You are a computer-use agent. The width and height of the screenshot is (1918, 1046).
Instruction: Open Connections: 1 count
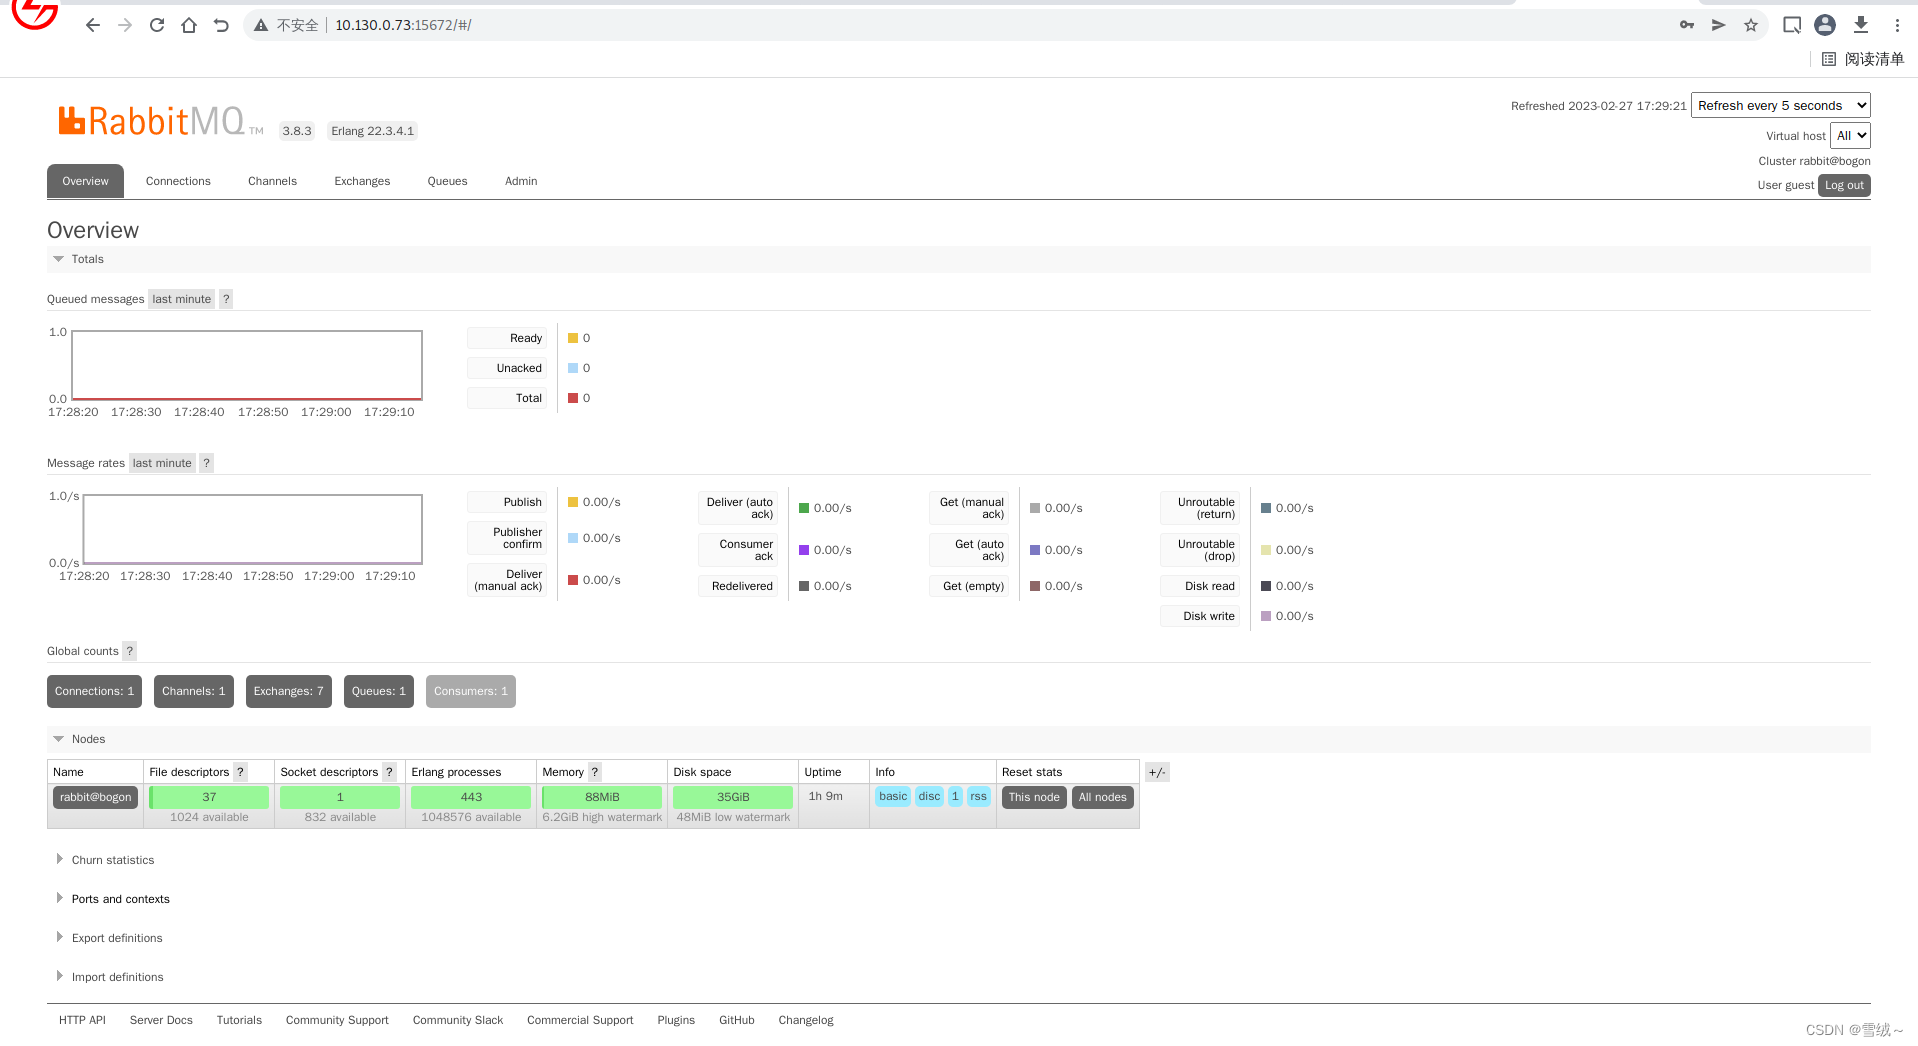tap(94, 691)
